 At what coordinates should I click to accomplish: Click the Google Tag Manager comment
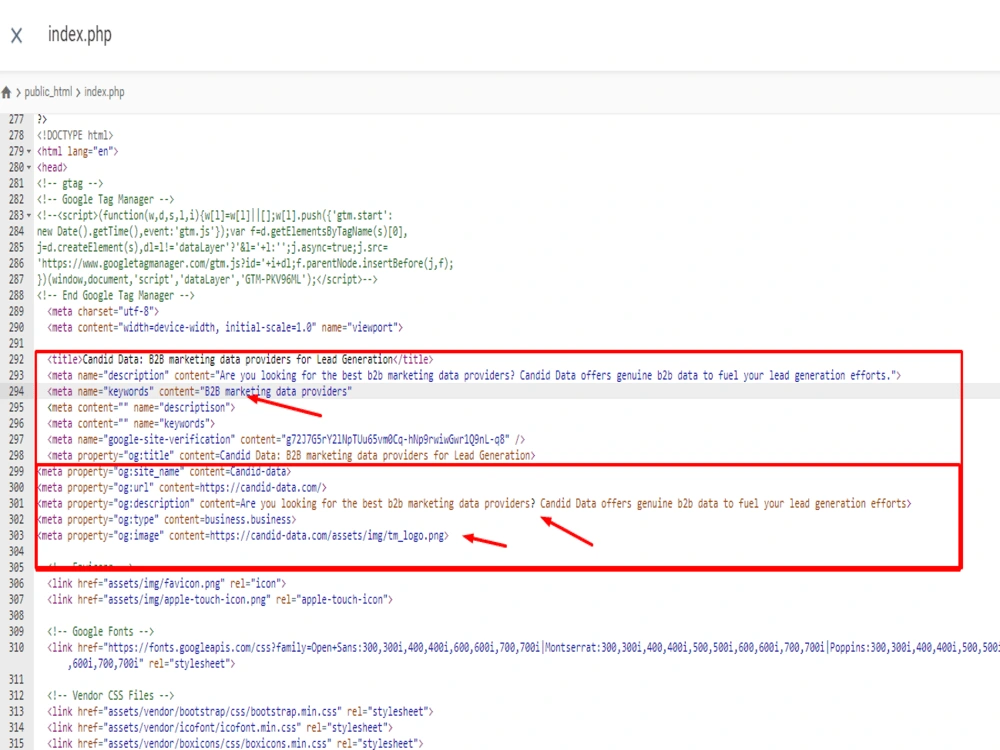pos(105,199)
